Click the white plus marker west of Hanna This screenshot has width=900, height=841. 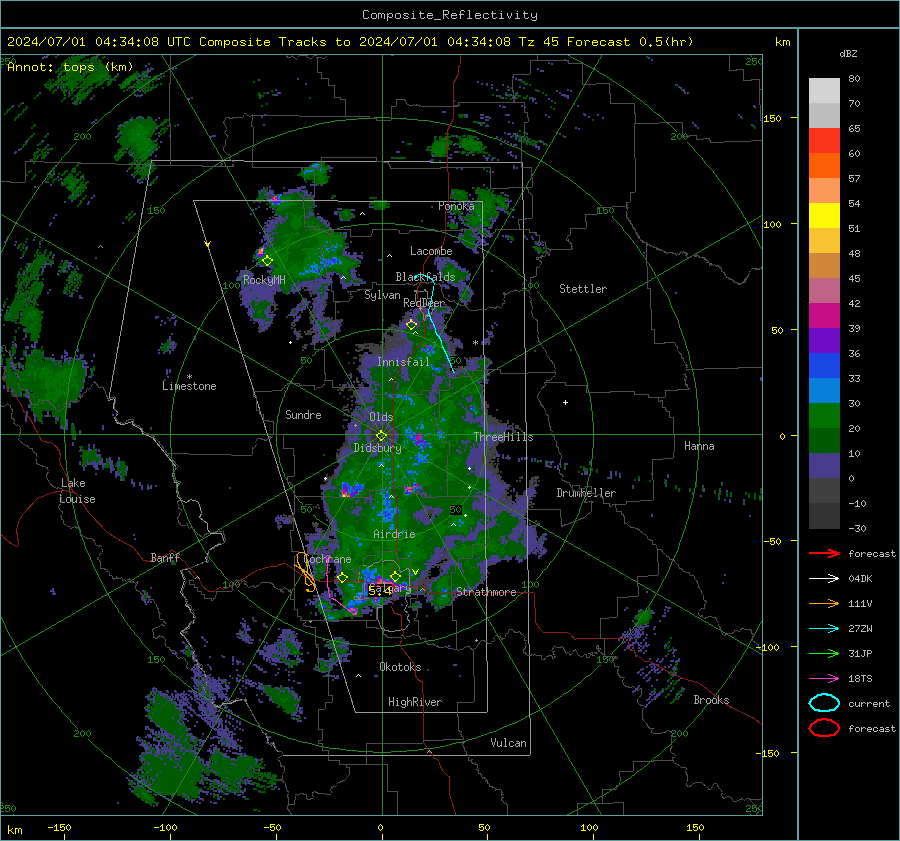coord(565,402)
